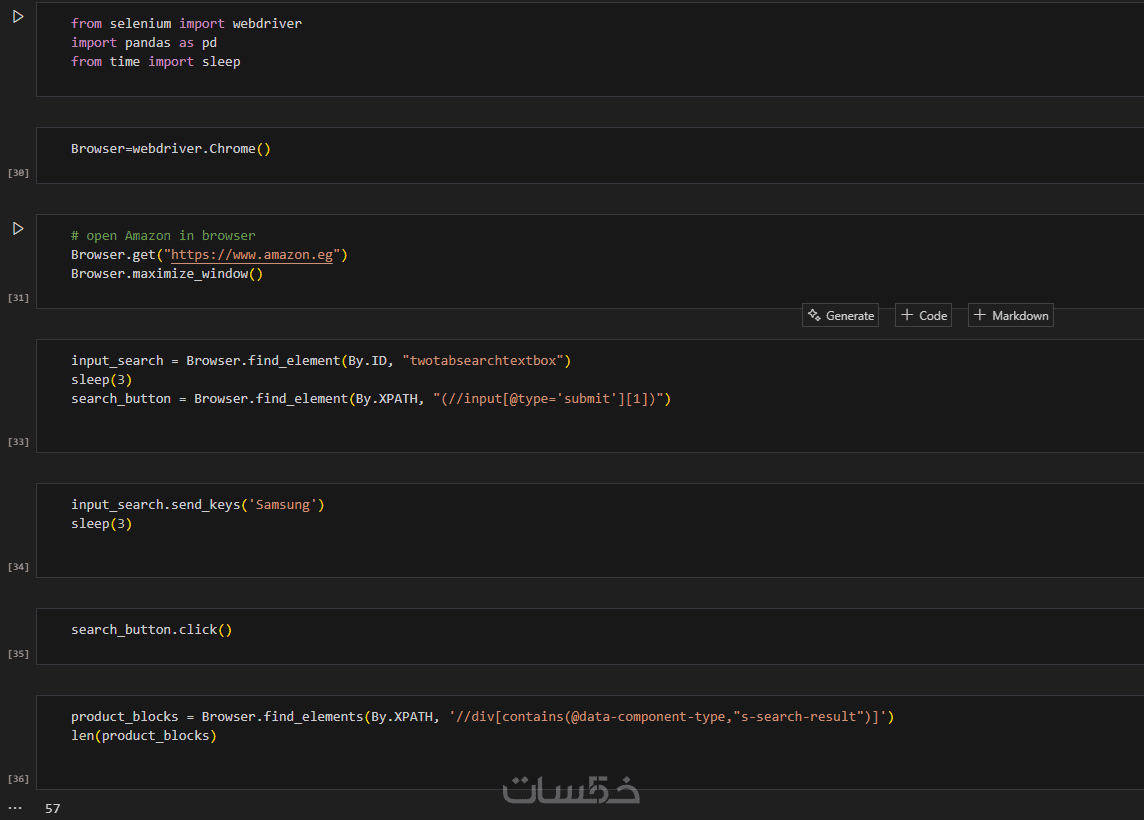Click the import pandas as pd line
The image size is (1144, 820).
144,43
